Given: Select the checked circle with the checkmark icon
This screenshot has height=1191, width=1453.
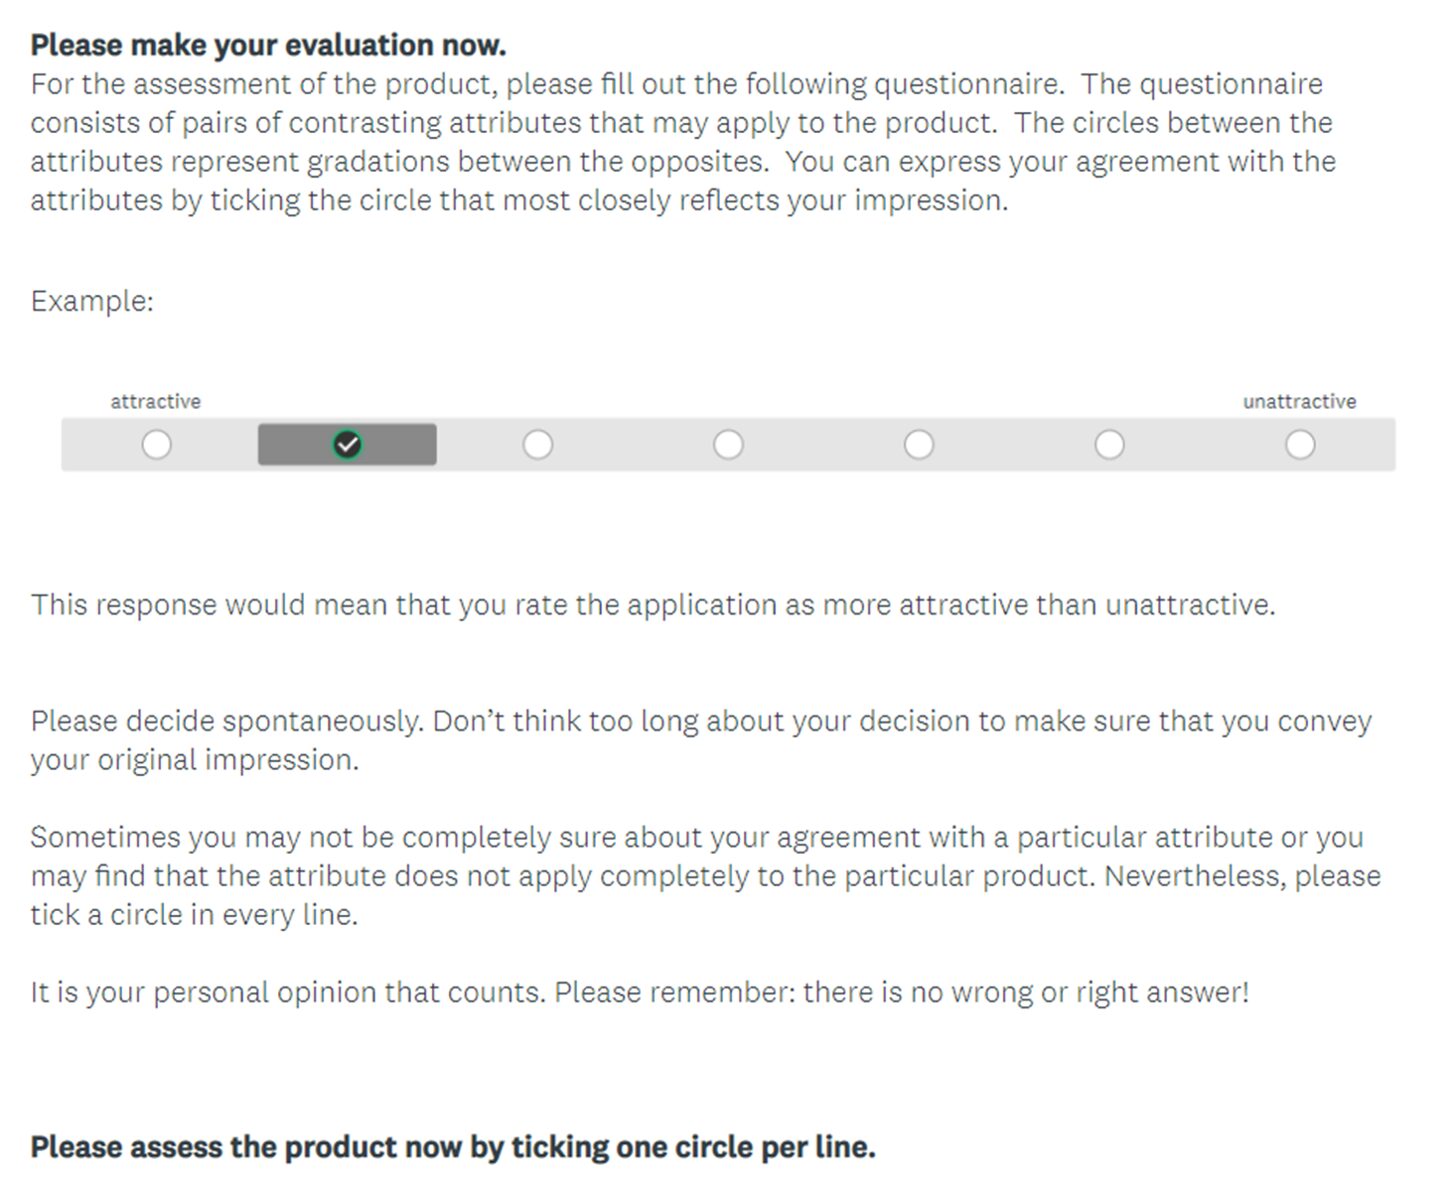Looking at the screenshot, I should coord(347,443).
